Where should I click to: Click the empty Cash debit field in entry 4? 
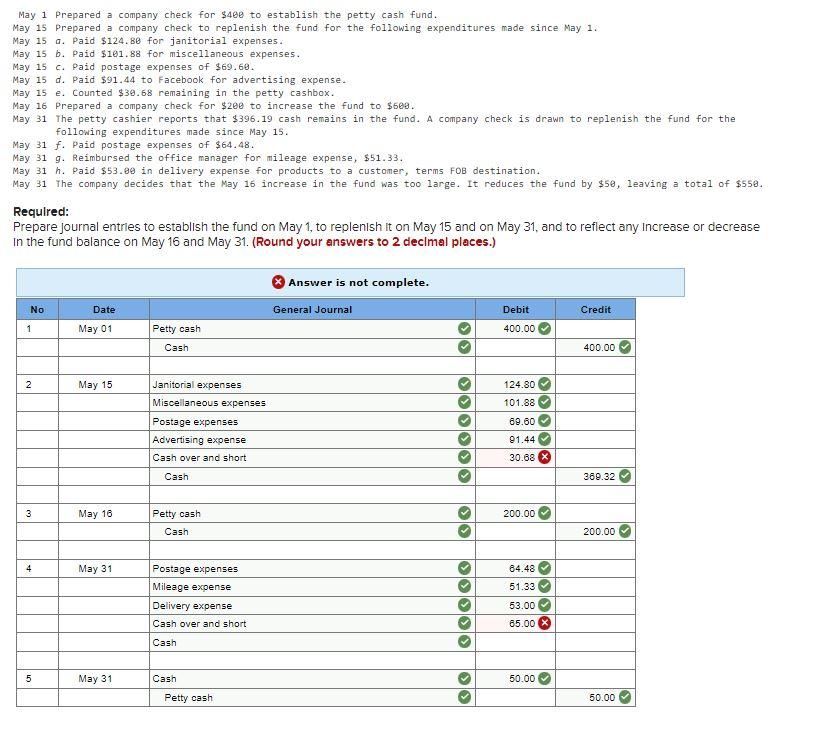[x=516, y=643]
